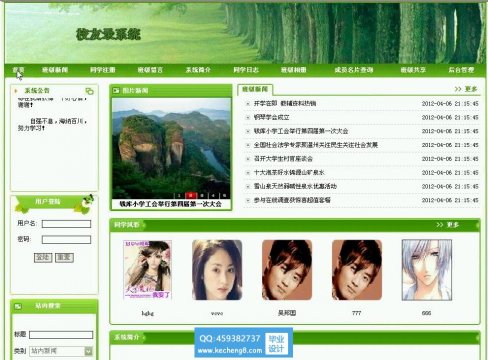Select slide number 1 in photo news
Viewport: 488px width, 360px height.
coord(179,196)
